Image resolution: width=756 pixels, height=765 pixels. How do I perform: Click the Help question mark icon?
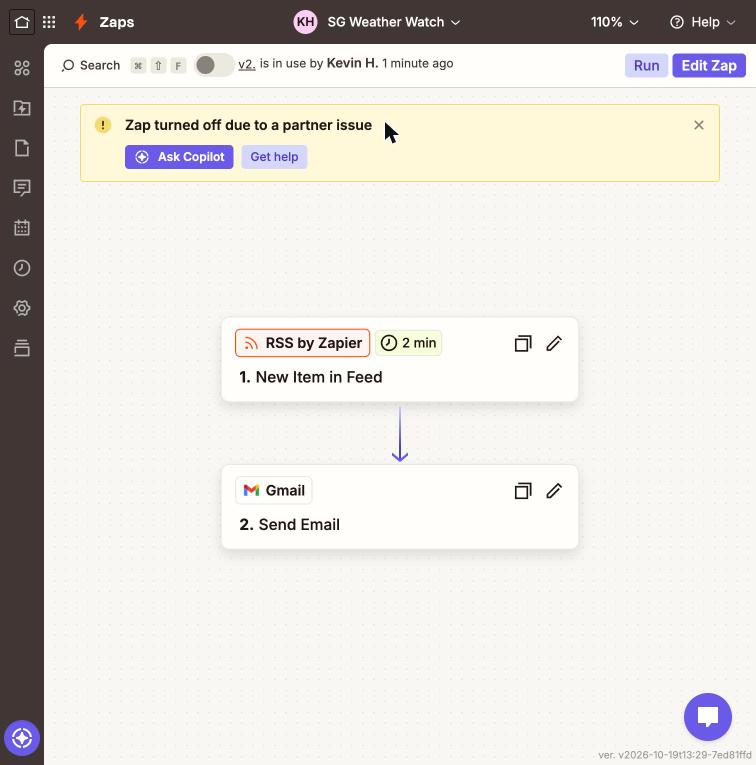tap(676, 22)
